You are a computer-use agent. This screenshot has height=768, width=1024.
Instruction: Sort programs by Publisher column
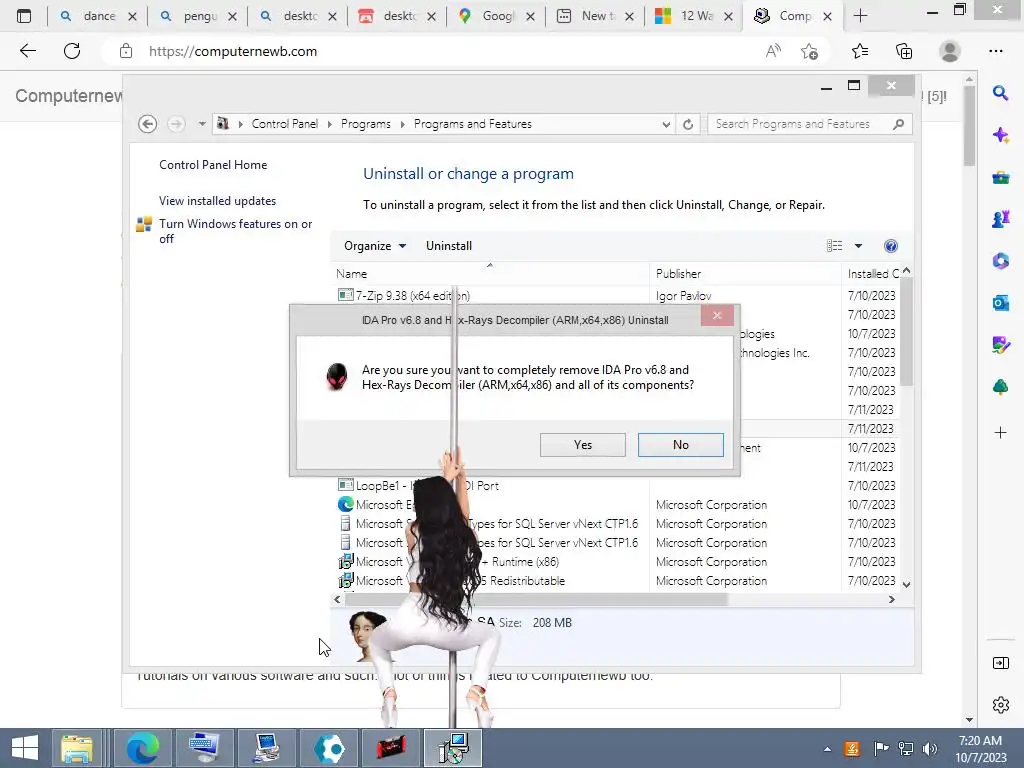point(746,274)
